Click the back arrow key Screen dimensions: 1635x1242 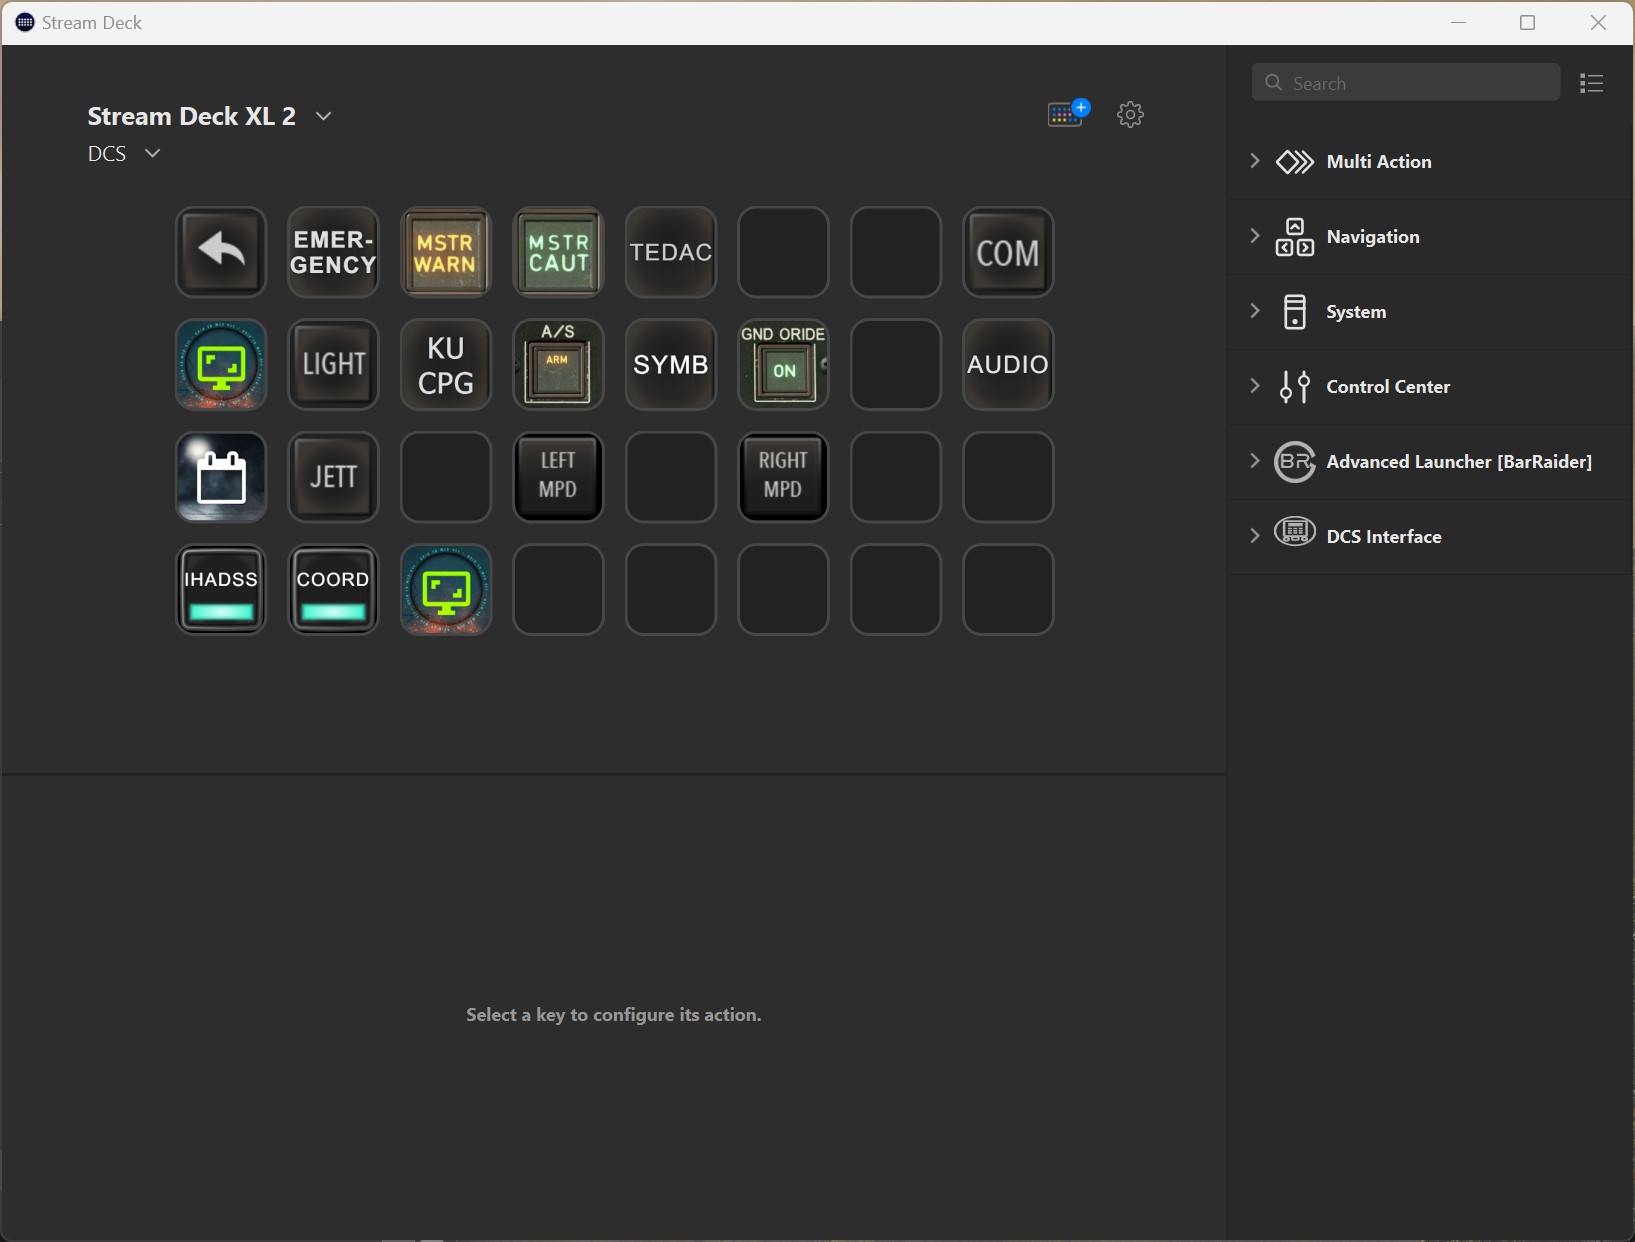point(221,252)
